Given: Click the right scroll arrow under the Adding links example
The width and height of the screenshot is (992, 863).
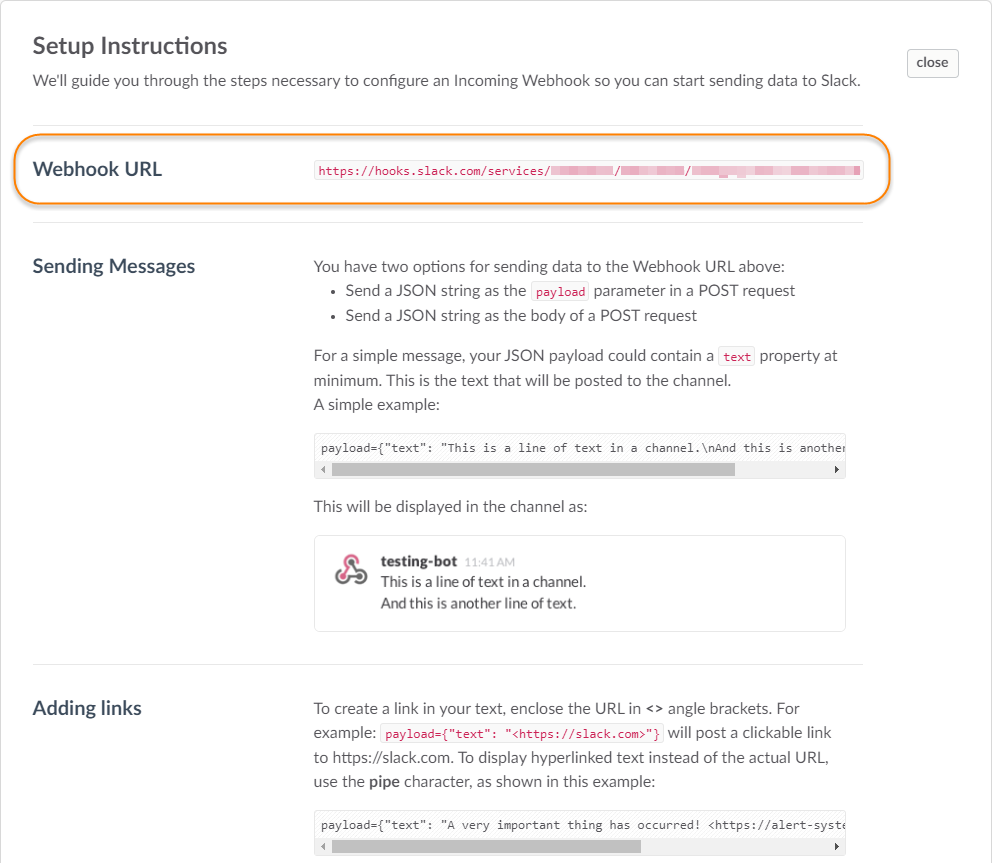Looking at the screenshot, I should (x=837, y=845).
